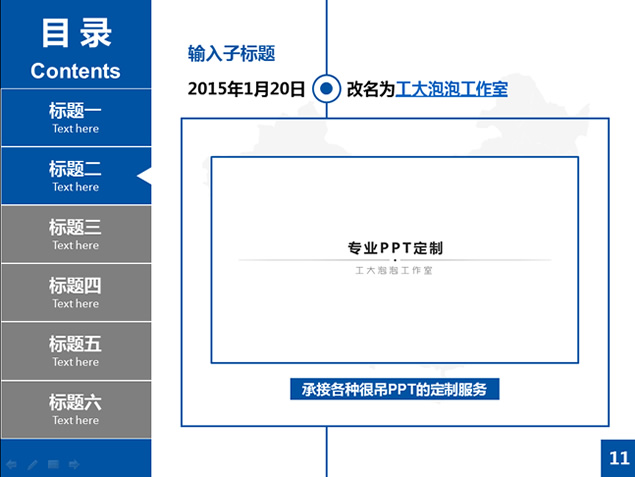
Task: Jump to the 标题四 section
Action: coord(76,292)
